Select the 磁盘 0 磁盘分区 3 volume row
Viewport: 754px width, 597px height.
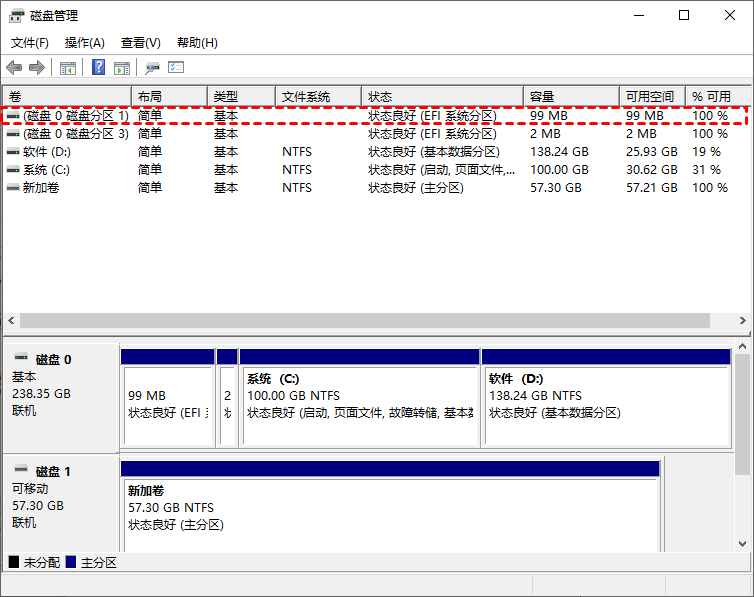(375, 134)
